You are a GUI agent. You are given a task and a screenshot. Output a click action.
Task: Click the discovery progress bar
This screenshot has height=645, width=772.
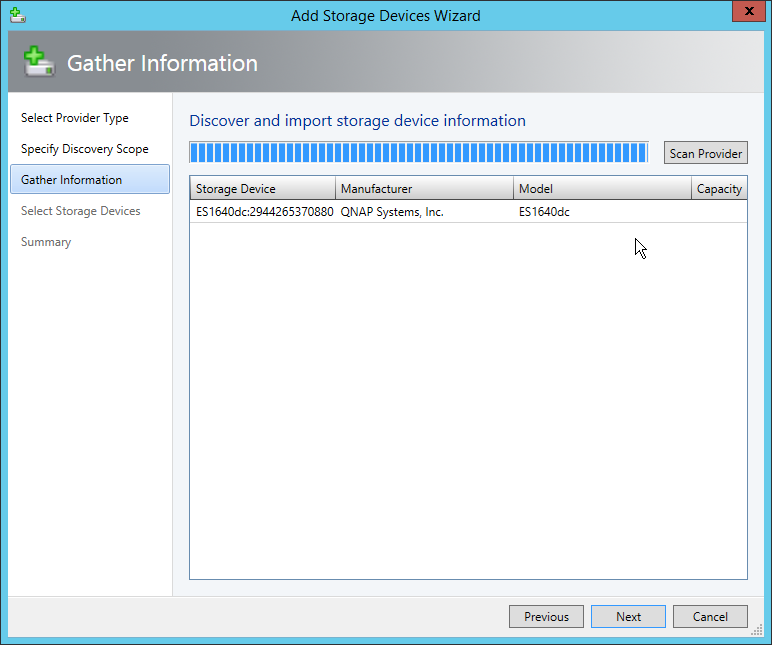(418, 152)
